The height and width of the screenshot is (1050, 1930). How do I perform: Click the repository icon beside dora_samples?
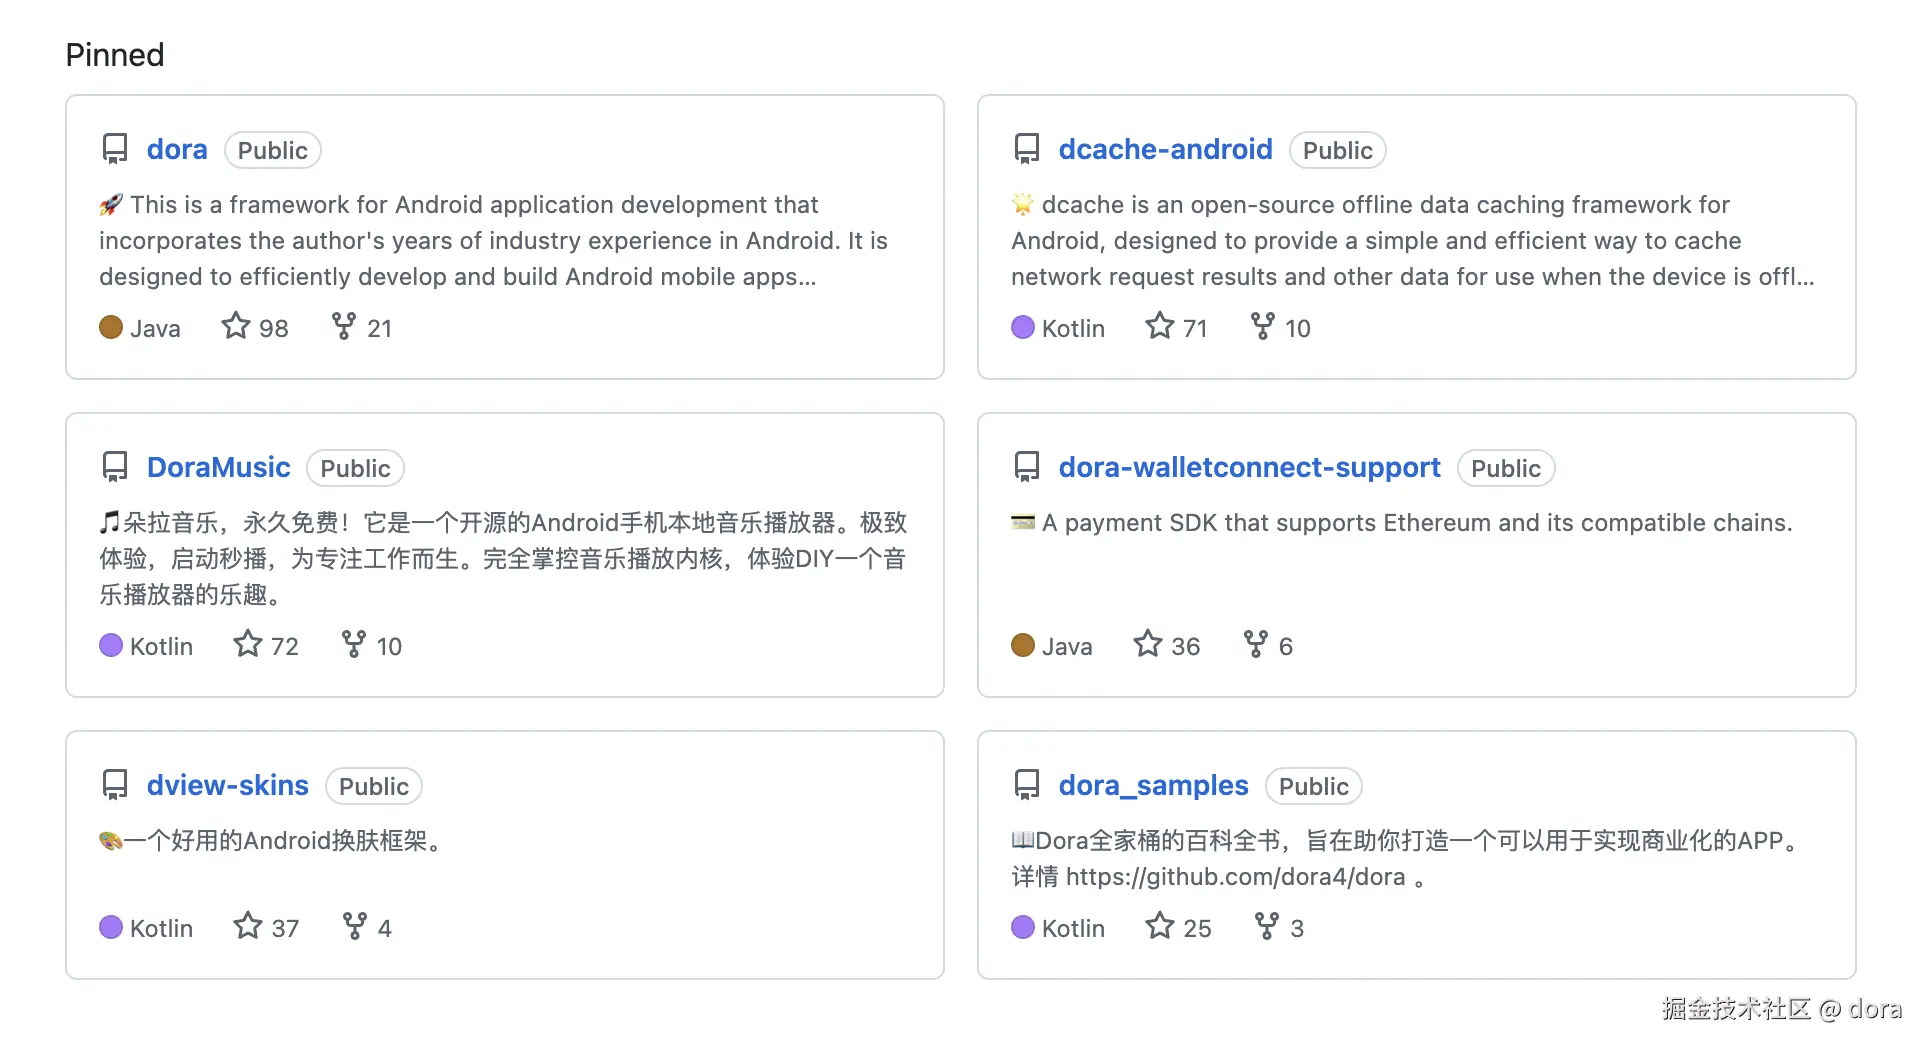tap(1027, 785)
